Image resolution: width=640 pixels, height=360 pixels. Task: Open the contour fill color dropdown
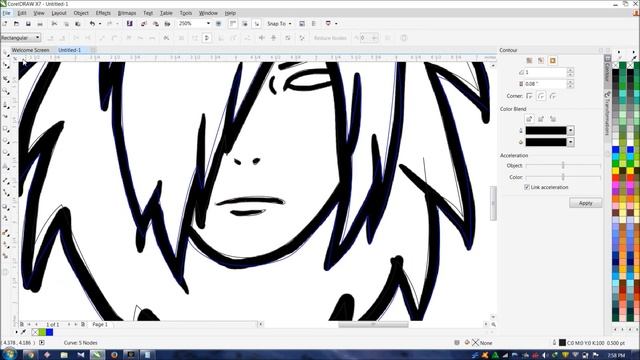pyautogui.click(x=571, y=142)
